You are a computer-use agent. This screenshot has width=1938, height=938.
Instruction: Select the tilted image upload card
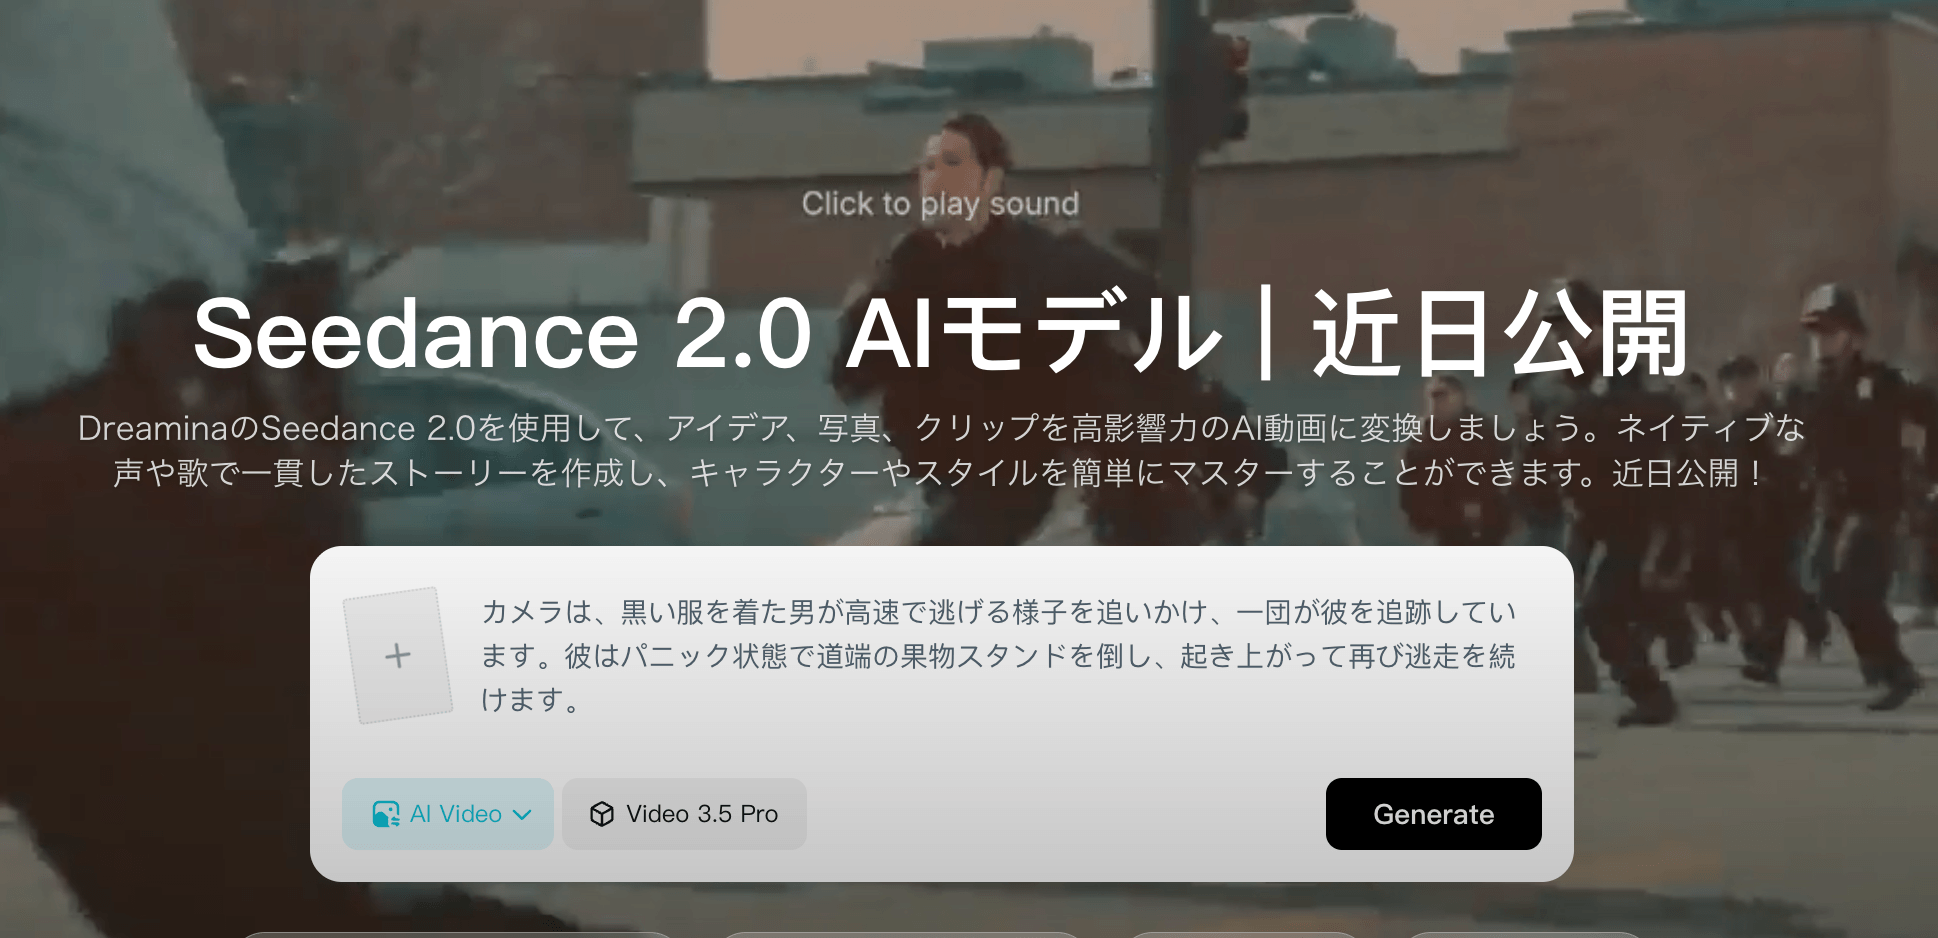click(398, 655)
